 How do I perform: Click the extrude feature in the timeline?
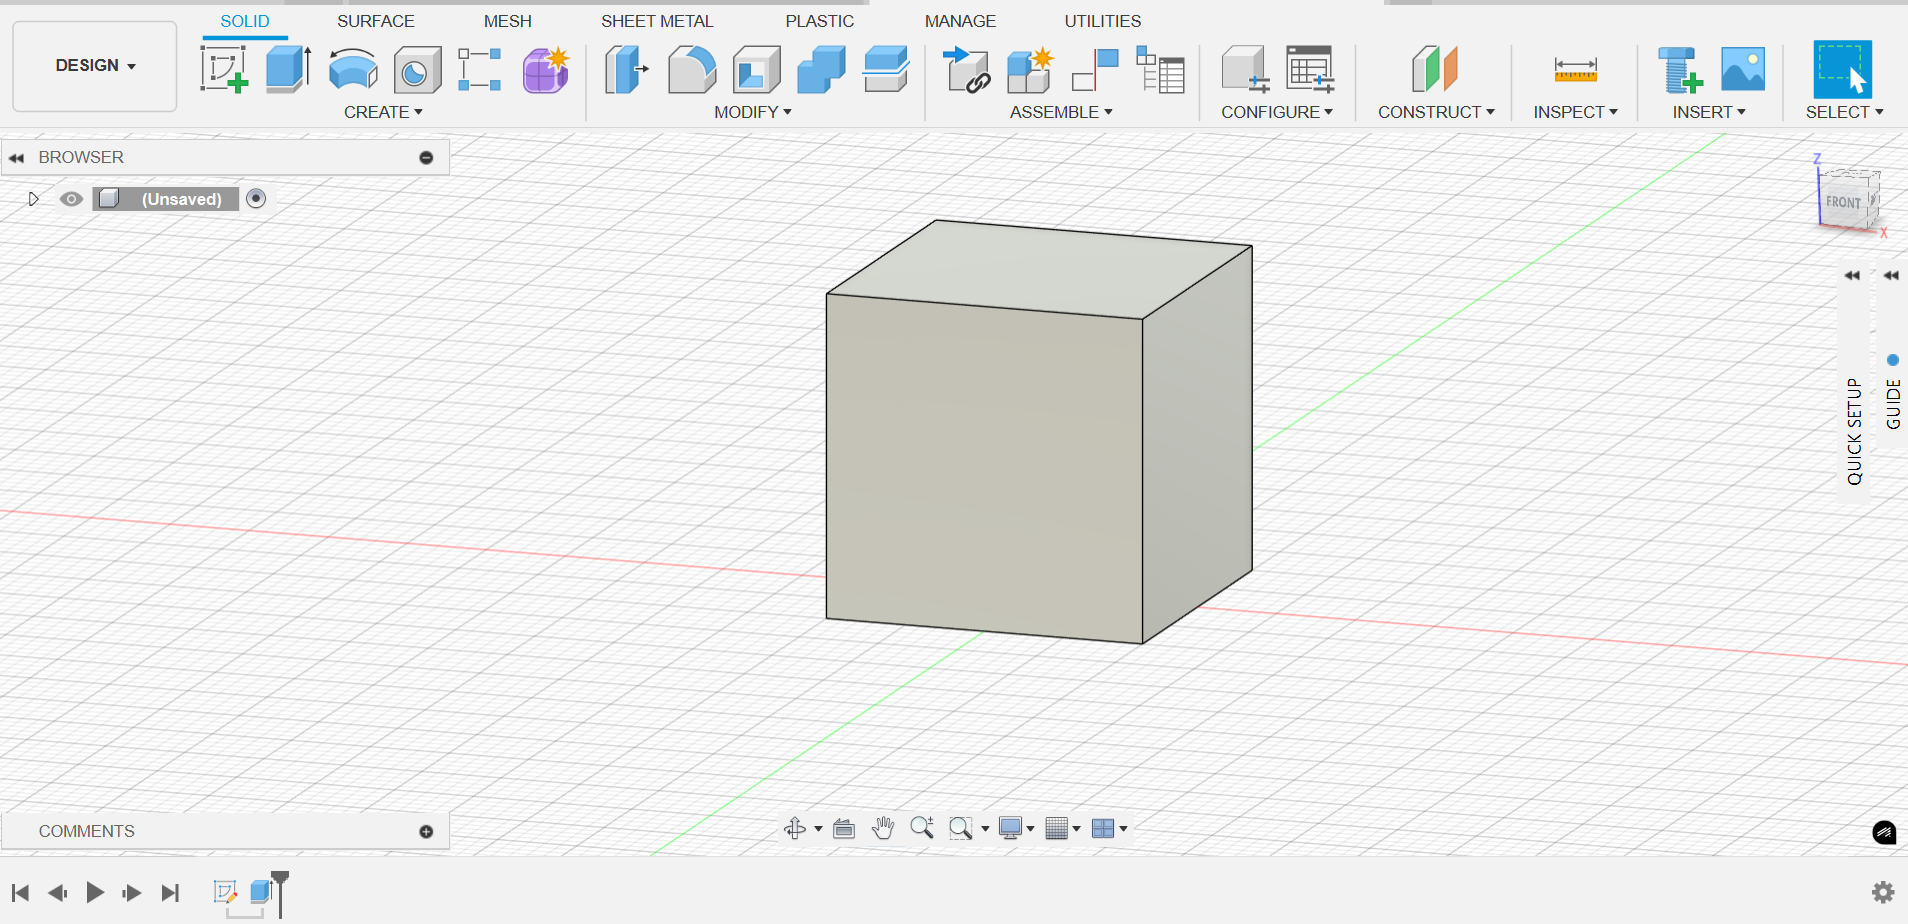261,891
